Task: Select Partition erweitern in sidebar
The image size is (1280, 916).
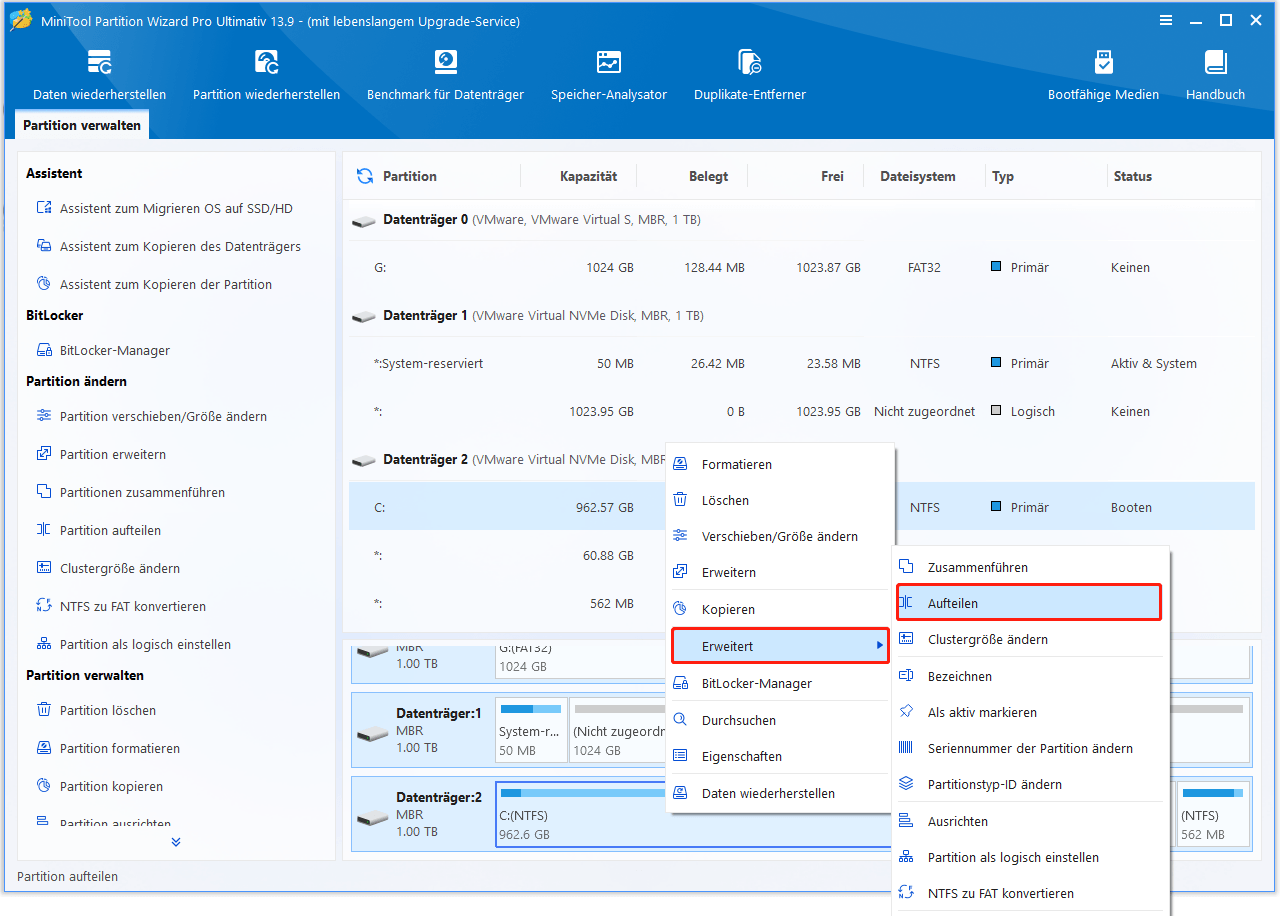Action: point(101,454)
